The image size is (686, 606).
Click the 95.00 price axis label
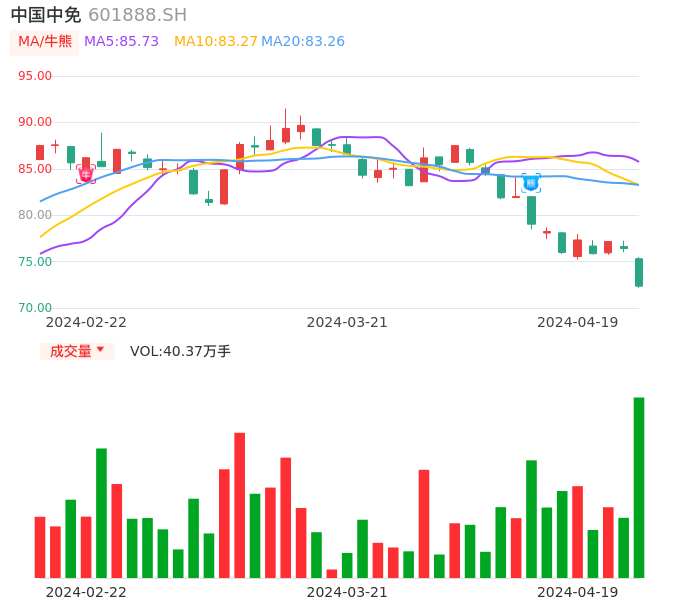(35, 76)
